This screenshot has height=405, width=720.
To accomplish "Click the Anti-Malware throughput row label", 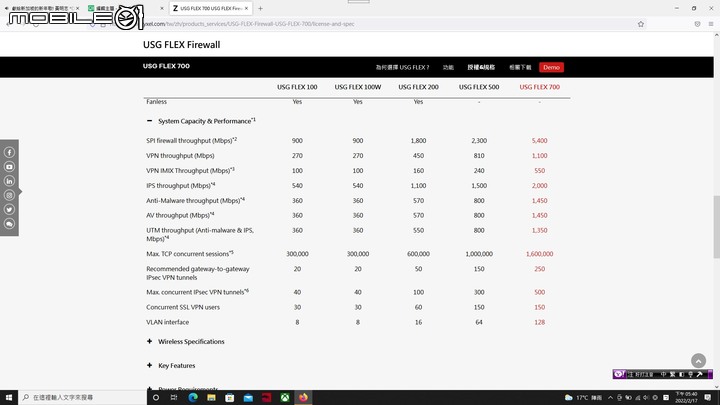I will click(195, 201).
